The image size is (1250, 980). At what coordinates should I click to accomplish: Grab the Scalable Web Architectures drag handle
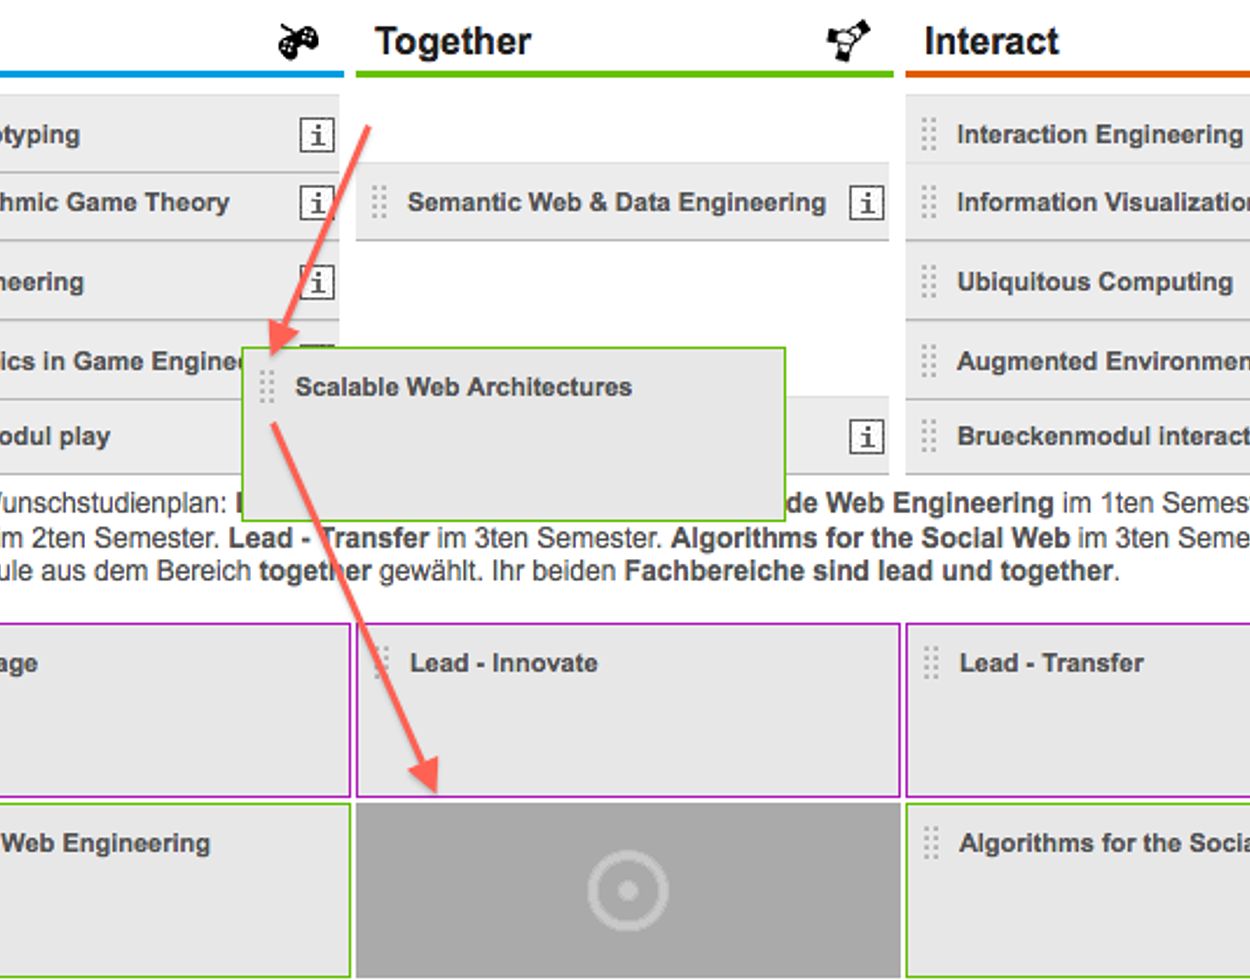point(267,387)
